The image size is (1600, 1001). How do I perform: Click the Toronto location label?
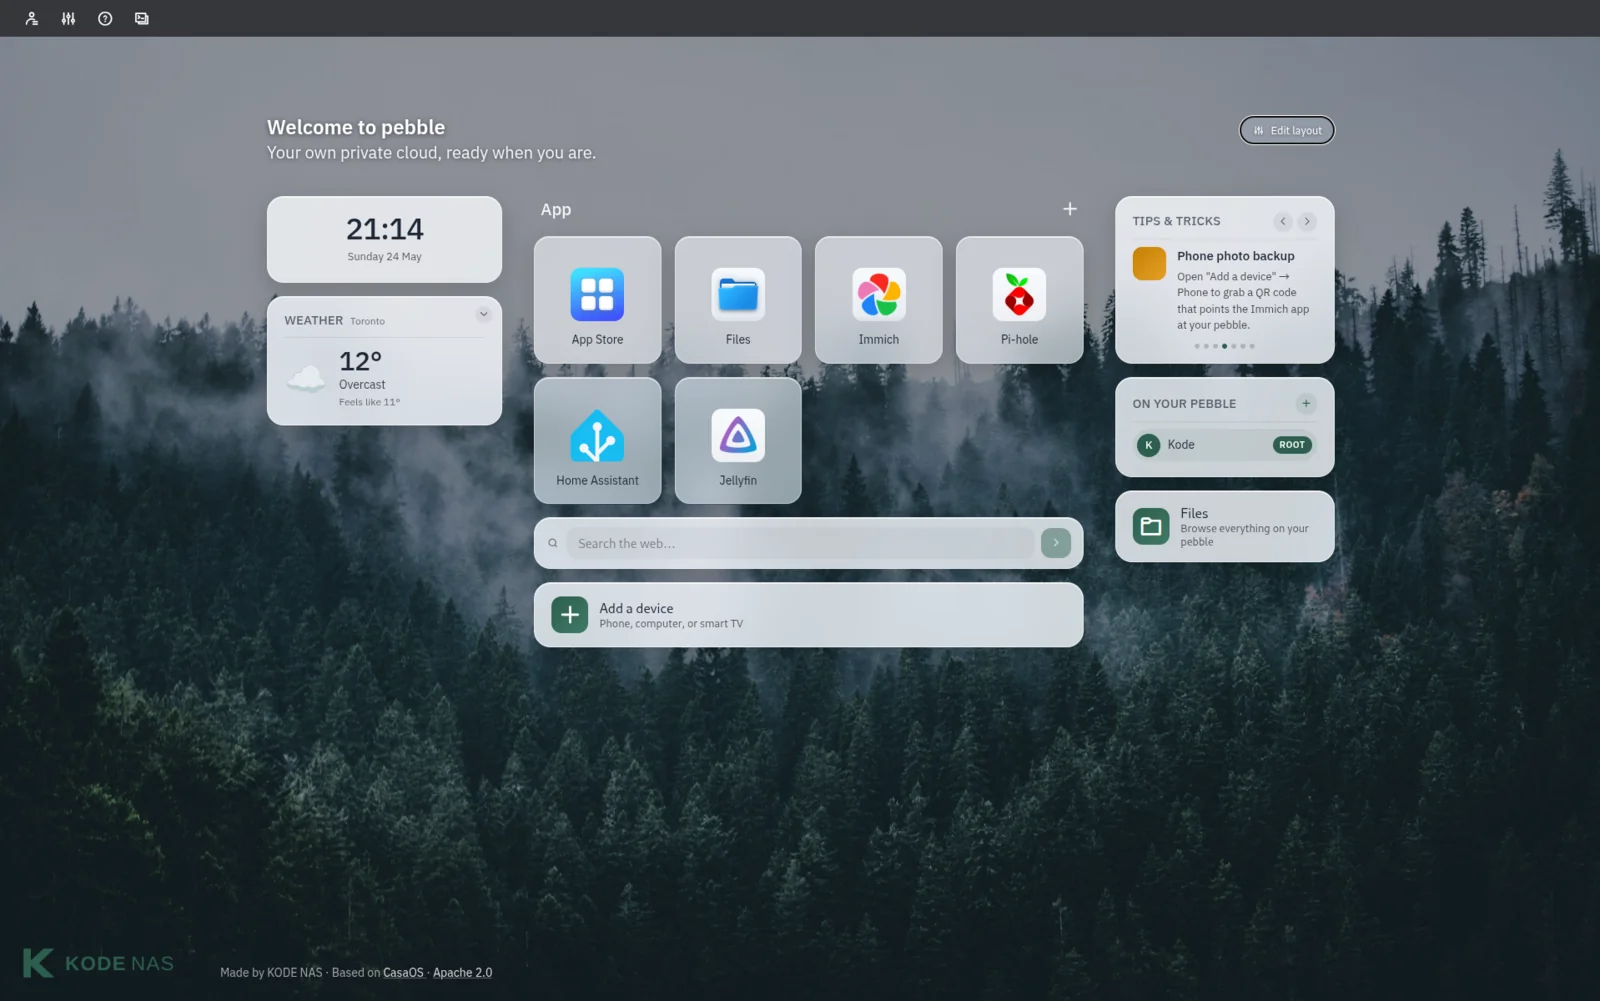click(367, 321)
